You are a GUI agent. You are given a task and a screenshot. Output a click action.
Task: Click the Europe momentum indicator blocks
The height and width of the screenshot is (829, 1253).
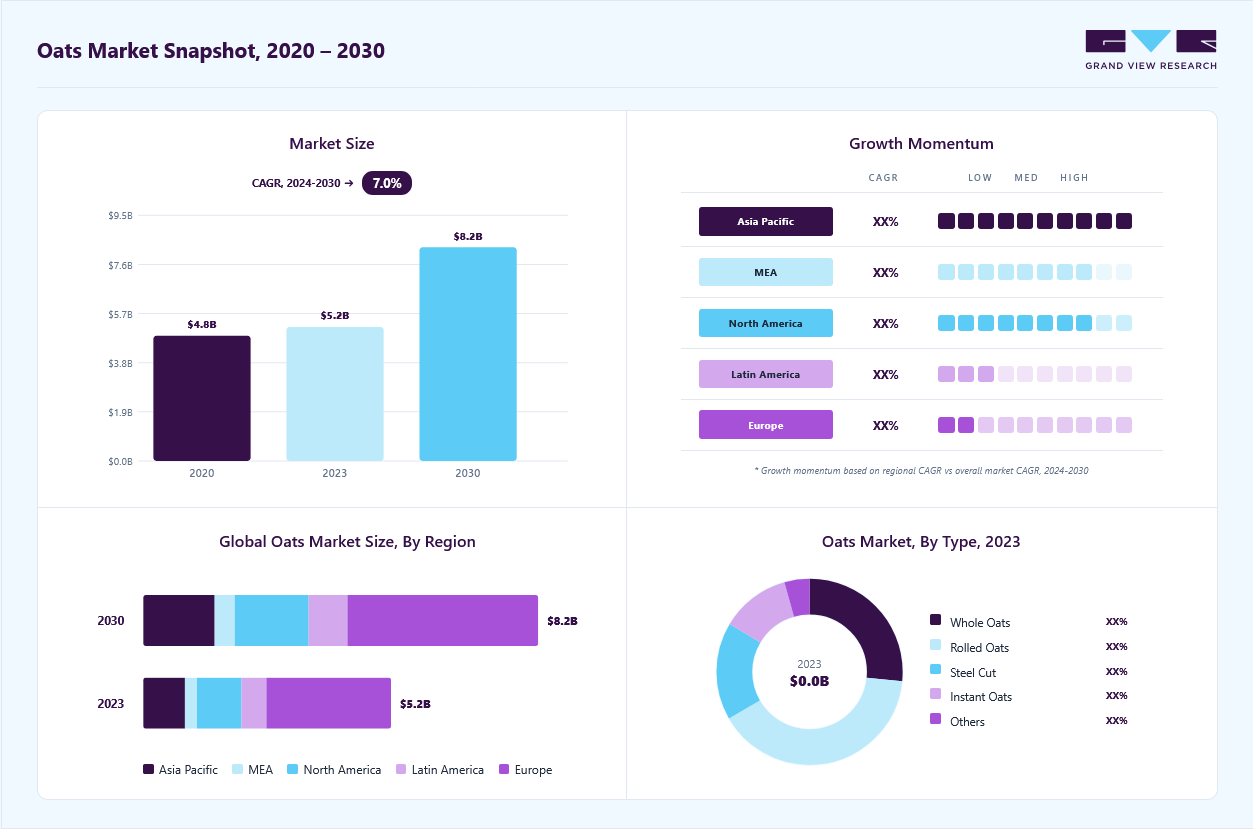coord(1035,425)
